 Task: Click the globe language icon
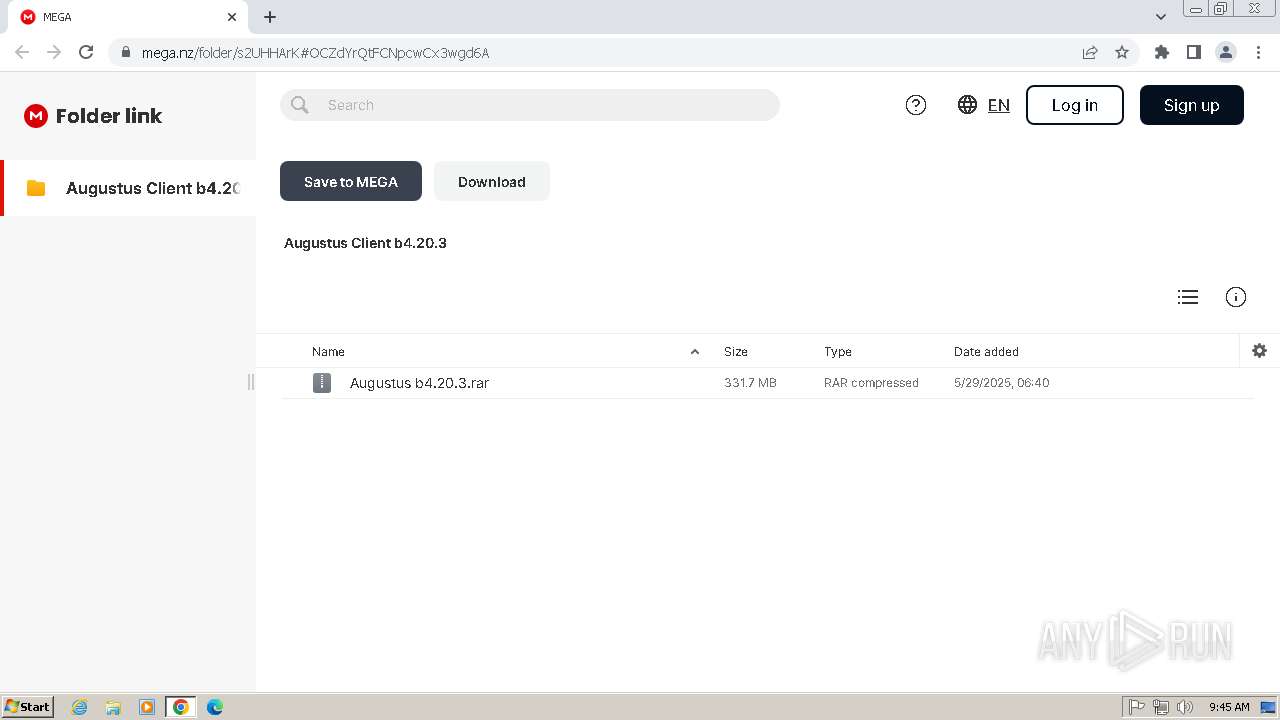tap(967, 105)
